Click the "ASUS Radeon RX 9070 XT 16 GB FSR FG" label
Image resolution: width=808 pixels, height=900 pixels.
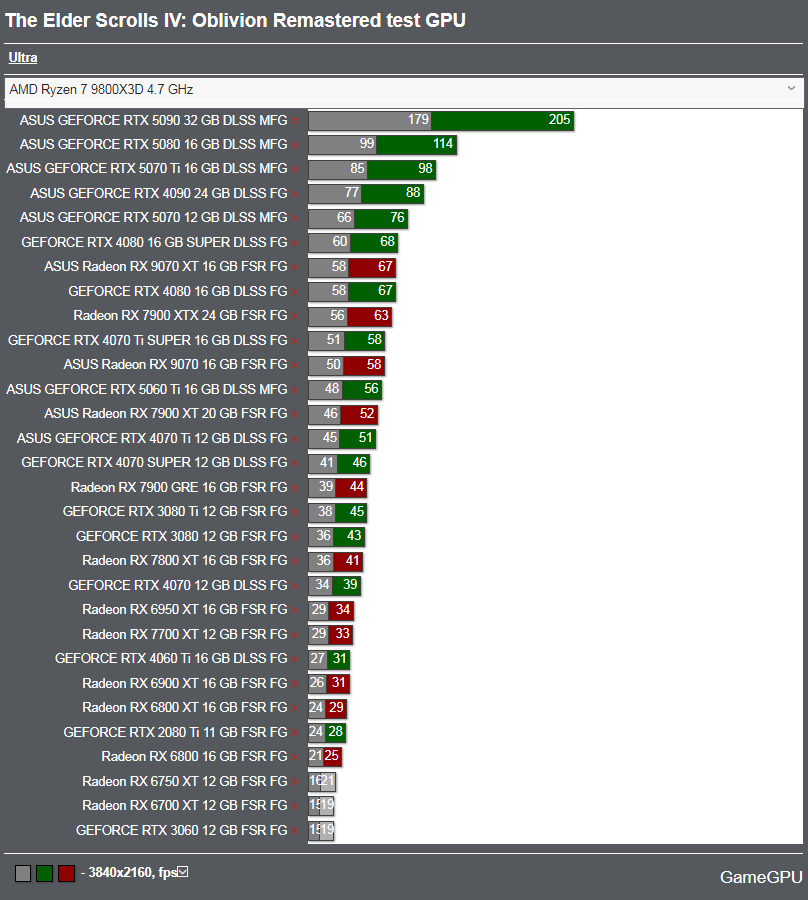pyautogui.click(x=166, y=267)
